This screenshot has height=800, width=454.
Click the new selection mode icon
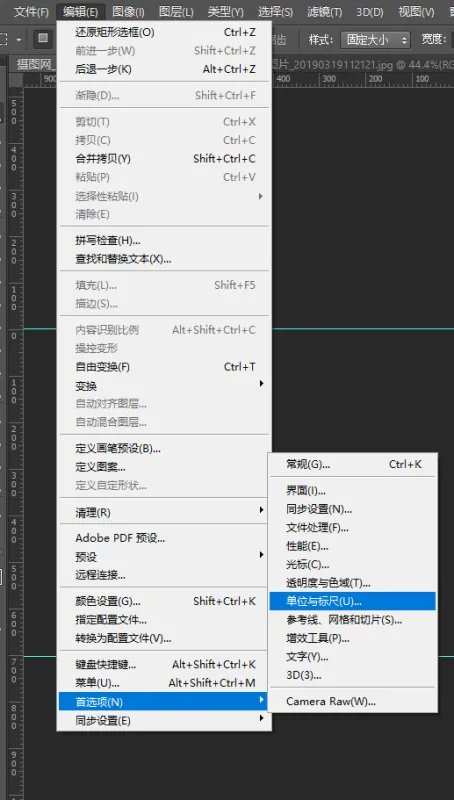[x=43, y=39]
